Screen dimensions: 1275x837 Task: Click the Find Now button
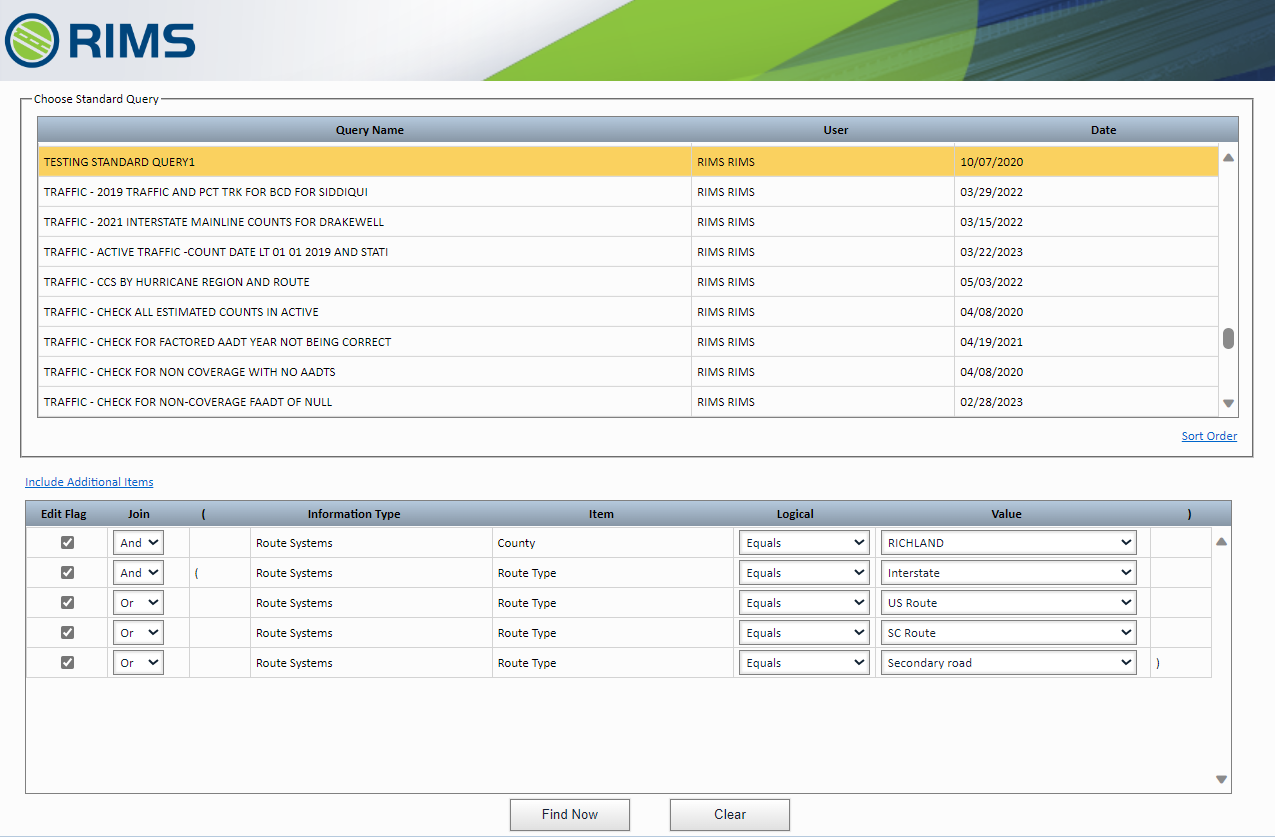click(570, 814)
